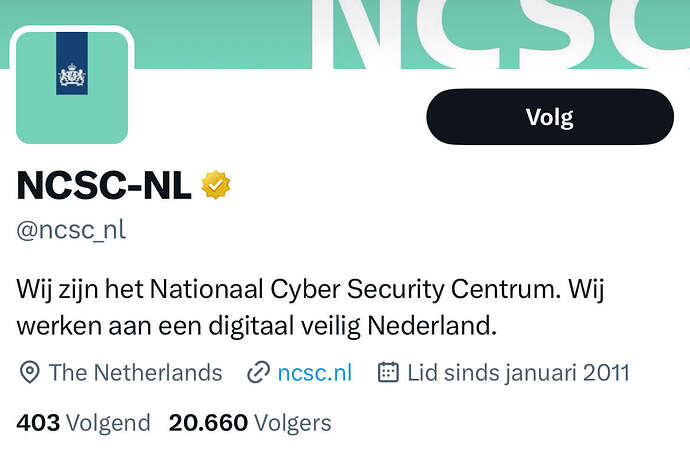Click the large NCSC letters in banner
The width and height of the screenshot is (690, 458).
click(501, 34)
